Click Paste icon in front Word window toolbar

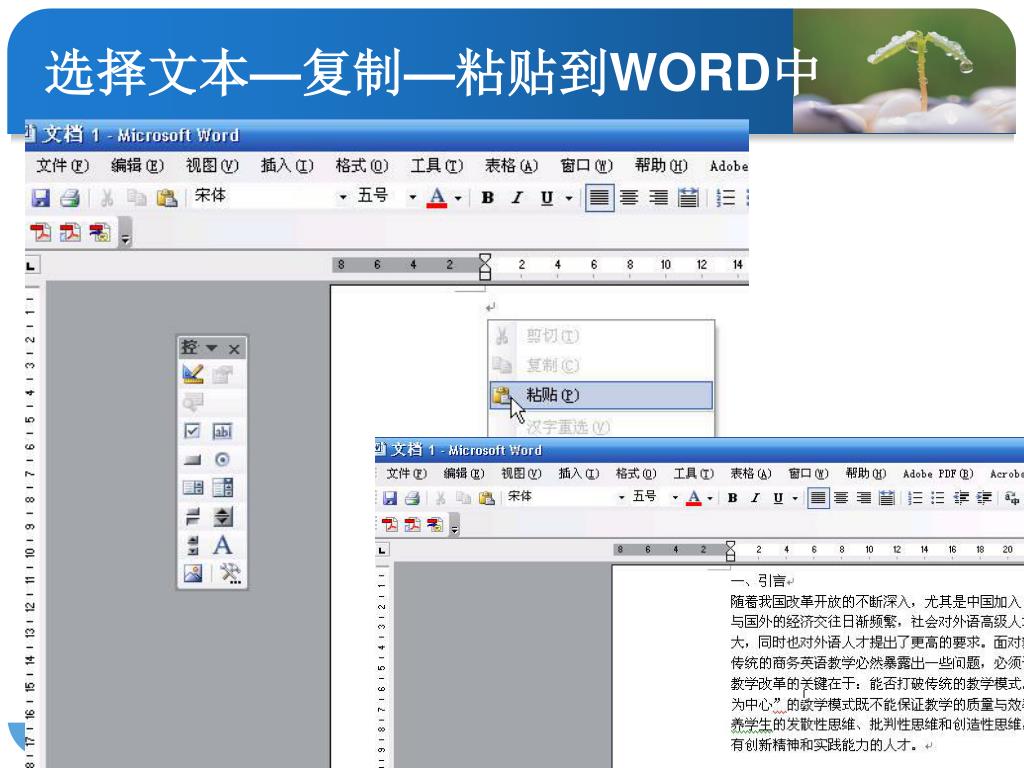pos(487,498)
